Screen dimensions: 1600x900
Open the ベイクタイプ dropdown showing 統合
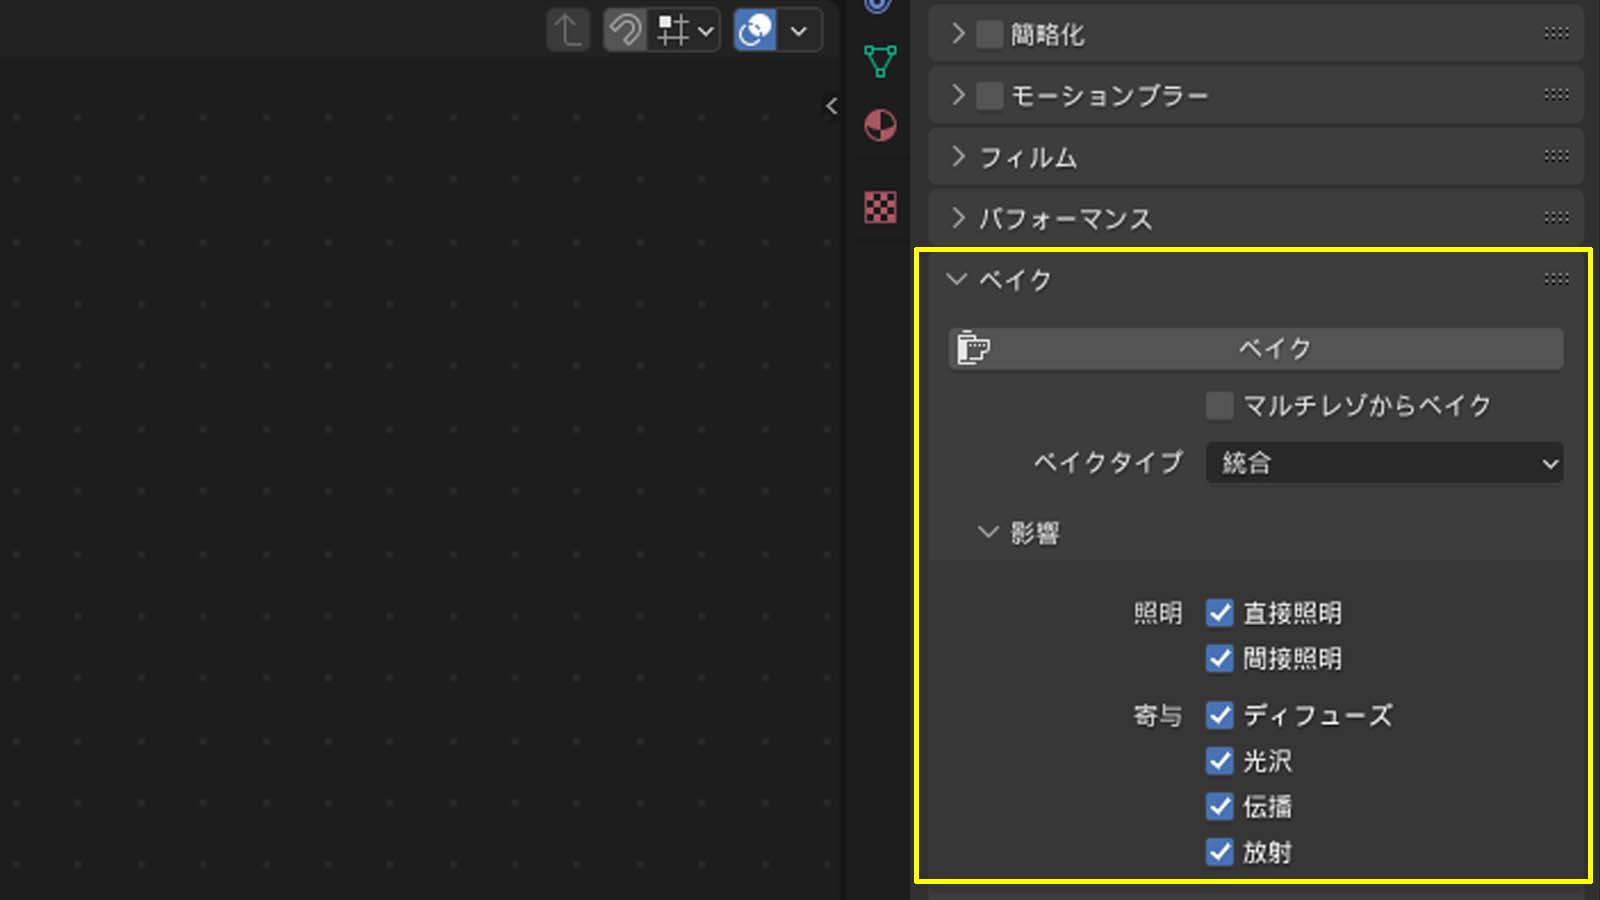1384,463
